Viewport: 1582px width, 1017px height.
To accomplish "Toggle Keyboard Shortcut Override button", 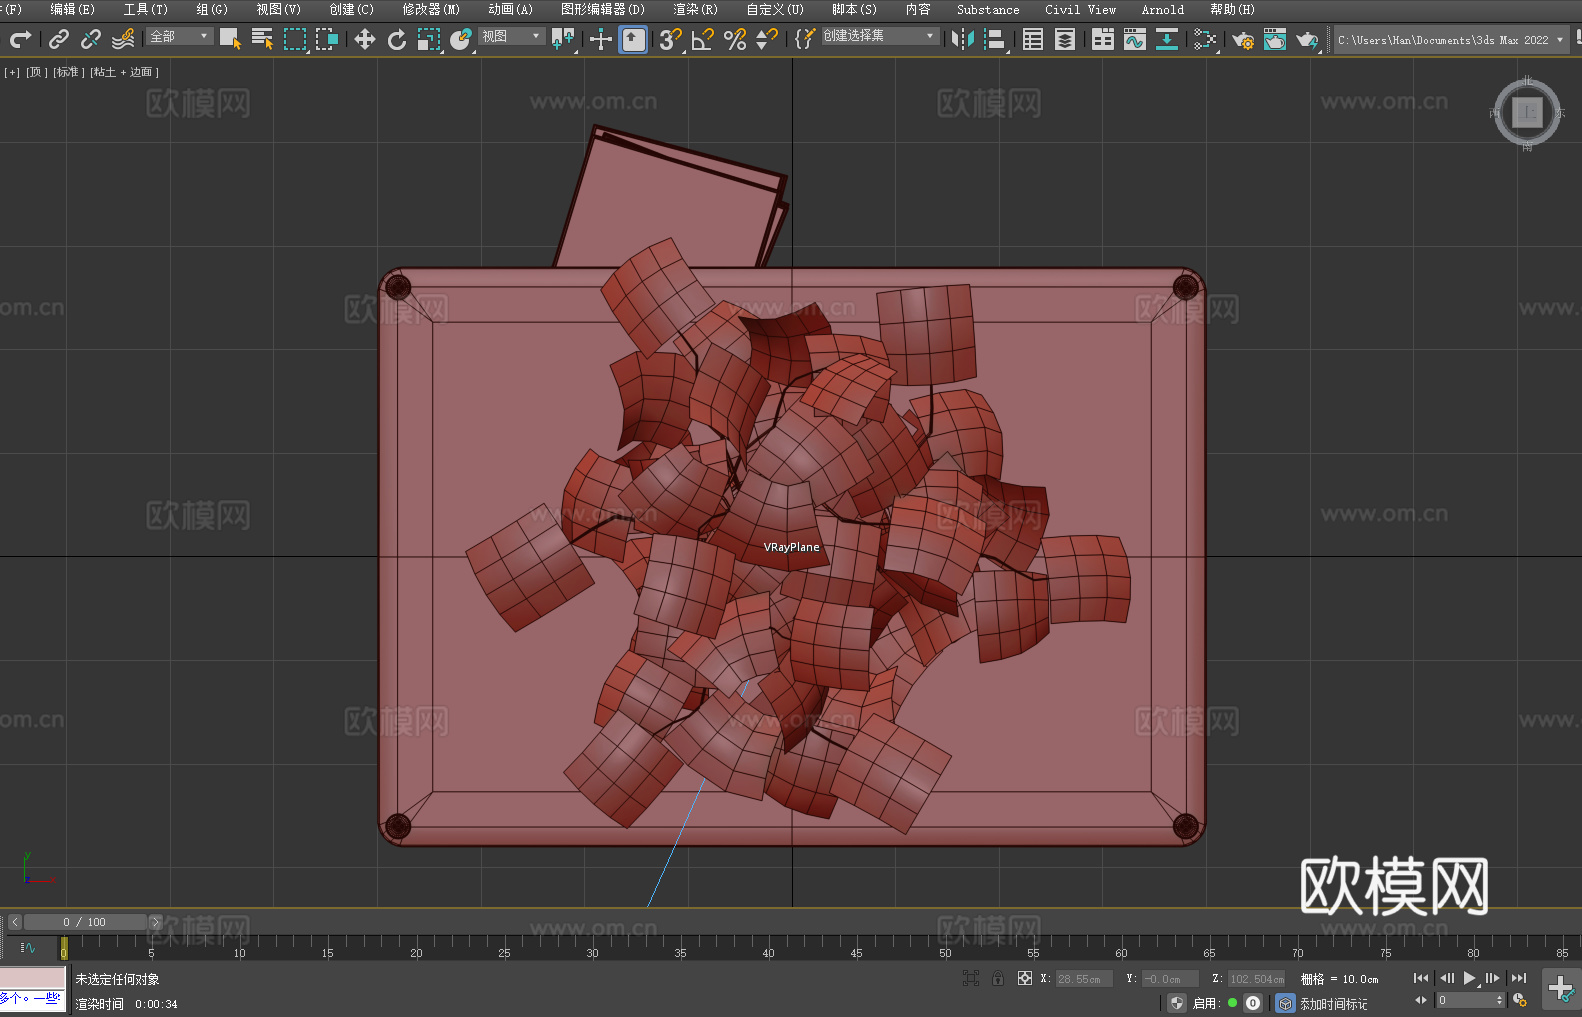I will [x=633, y=39].
